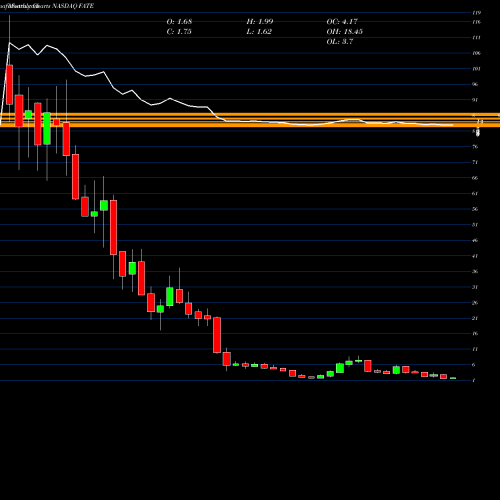Click the '116' price axis label
This screenshot has height=500, width=500.
coord(476,22)
